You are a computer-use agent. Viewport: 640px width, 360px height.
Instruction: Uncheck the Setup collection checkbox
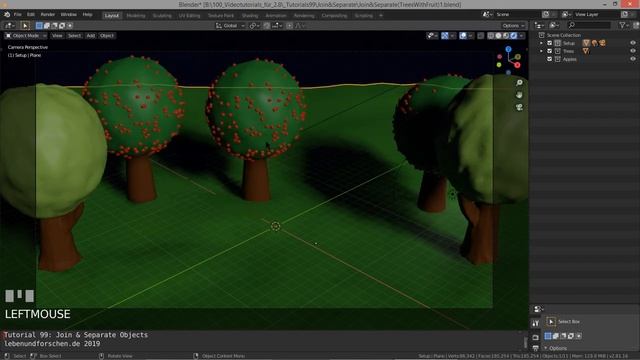coord(549,43)
